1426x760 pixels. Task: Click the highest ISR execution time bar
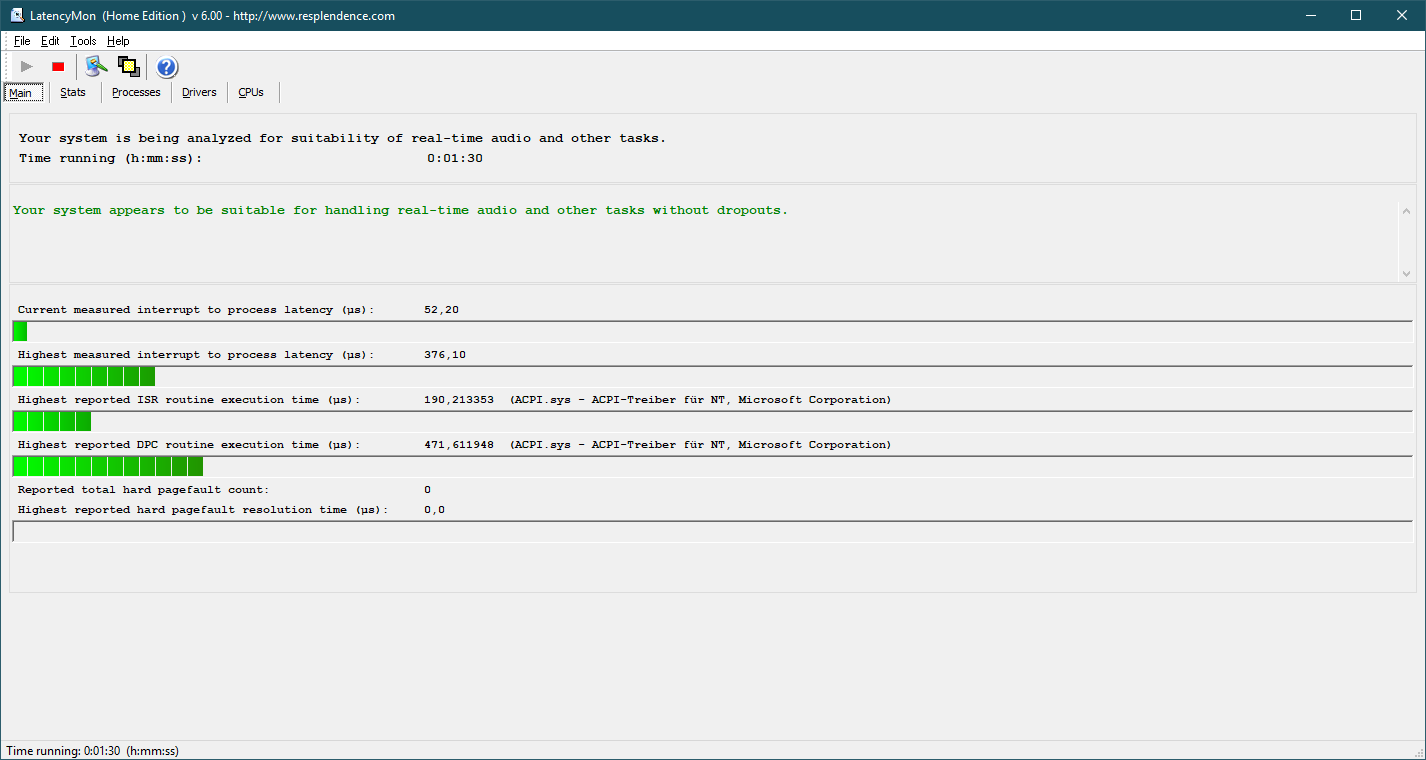pos(712,421)
